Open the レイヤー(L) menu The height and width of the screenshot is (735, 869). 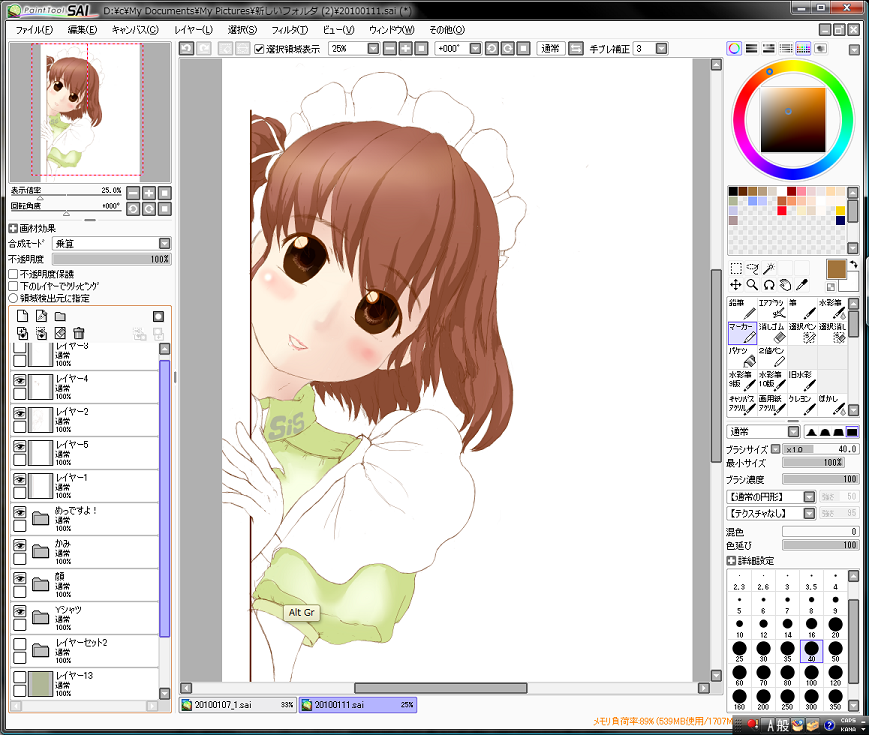coord(193,30)
